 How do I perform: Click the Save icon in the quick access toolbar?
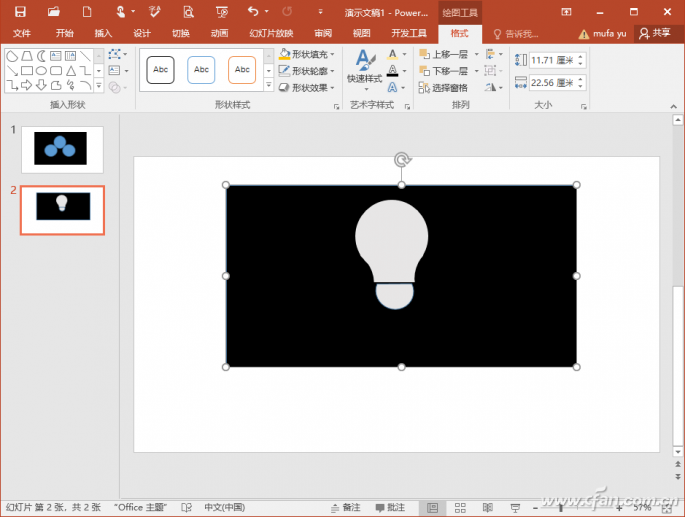(20, 12)
